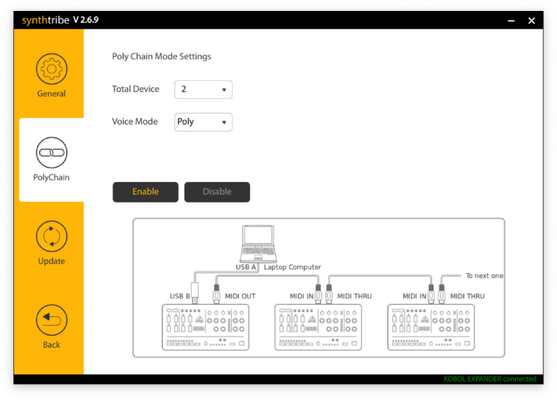Click the Enable button

point(146,192)
